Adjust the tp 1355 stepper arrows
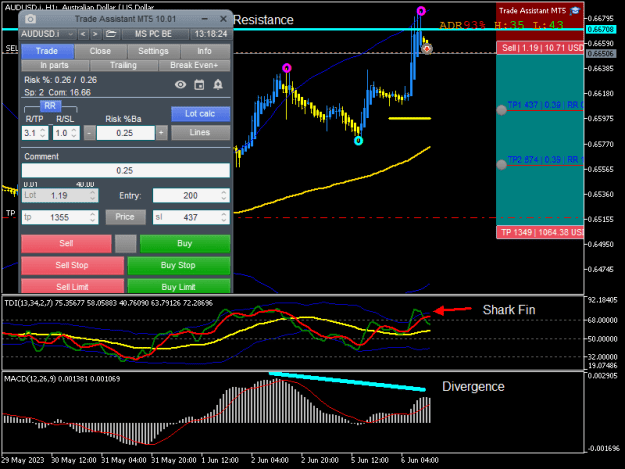 point(93,217)
